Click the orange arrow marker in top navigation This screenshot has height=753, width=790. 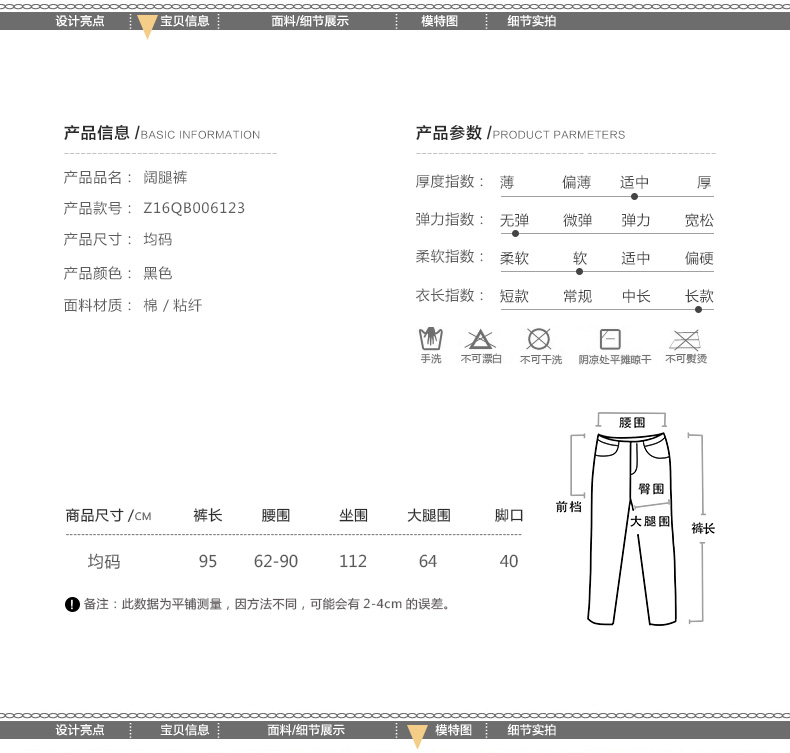pyautogui.click(x=147, y=27)
